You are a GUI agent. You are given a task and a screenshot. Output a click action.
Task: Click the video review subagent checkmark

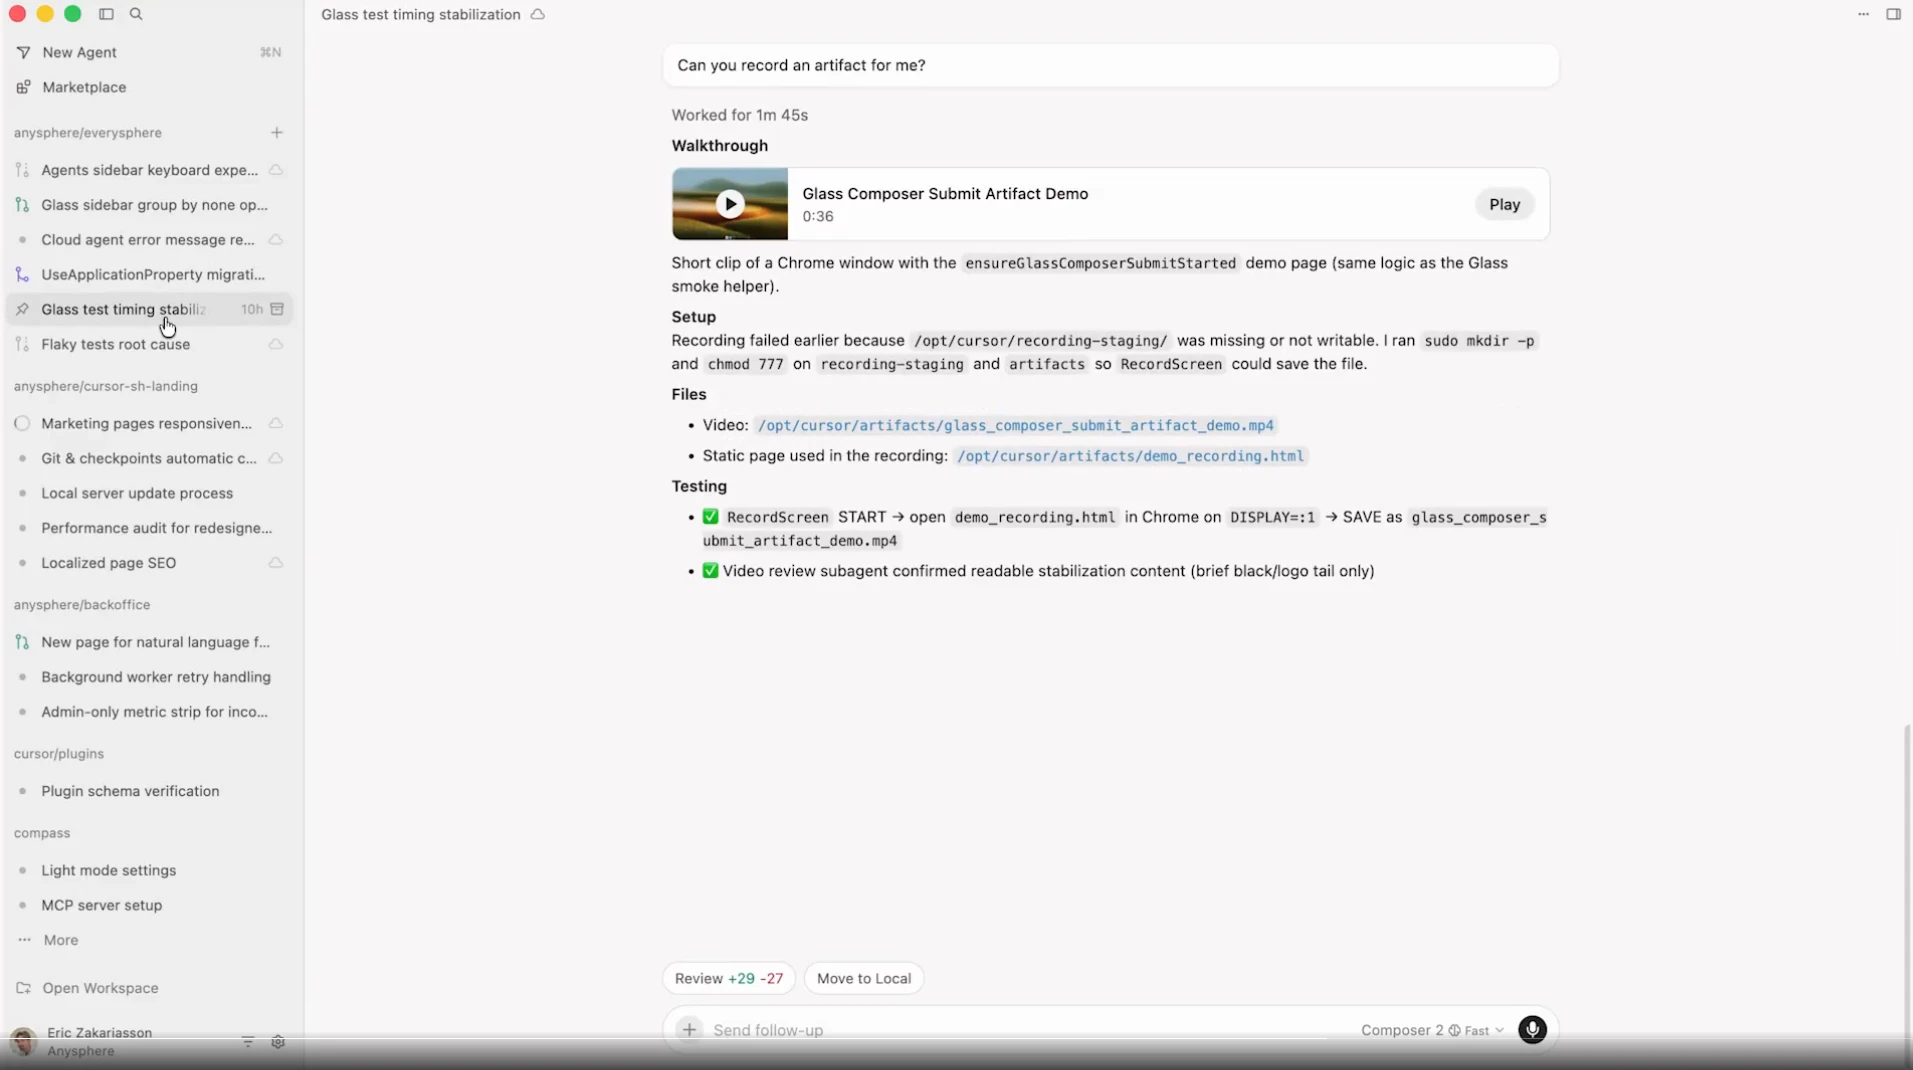tap(709, 571)
